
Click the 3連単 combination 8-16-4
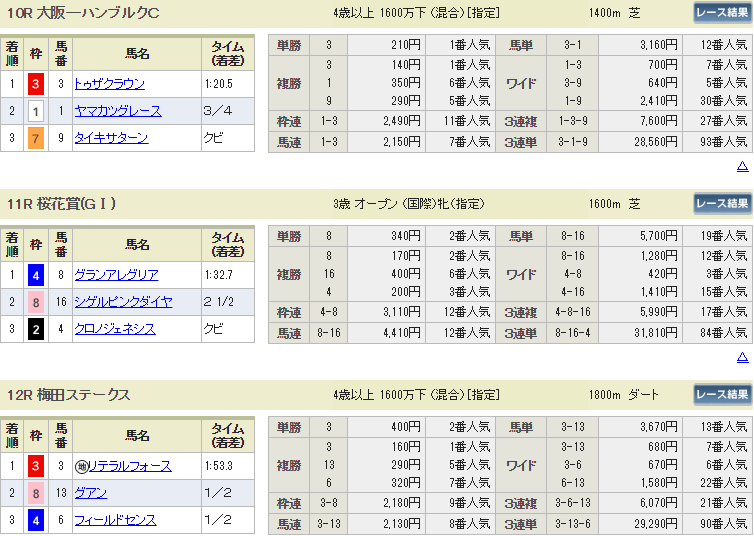tap(573, 333)
